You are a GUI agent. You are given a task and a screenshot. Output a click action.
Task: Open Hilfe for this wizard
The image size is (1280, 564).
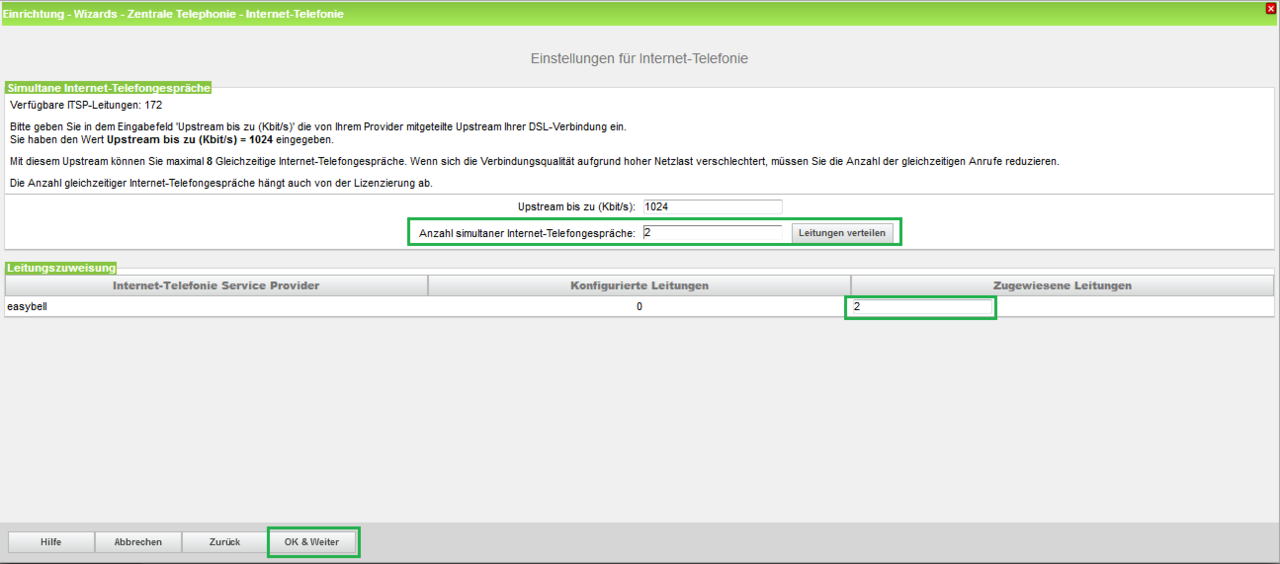51,542
